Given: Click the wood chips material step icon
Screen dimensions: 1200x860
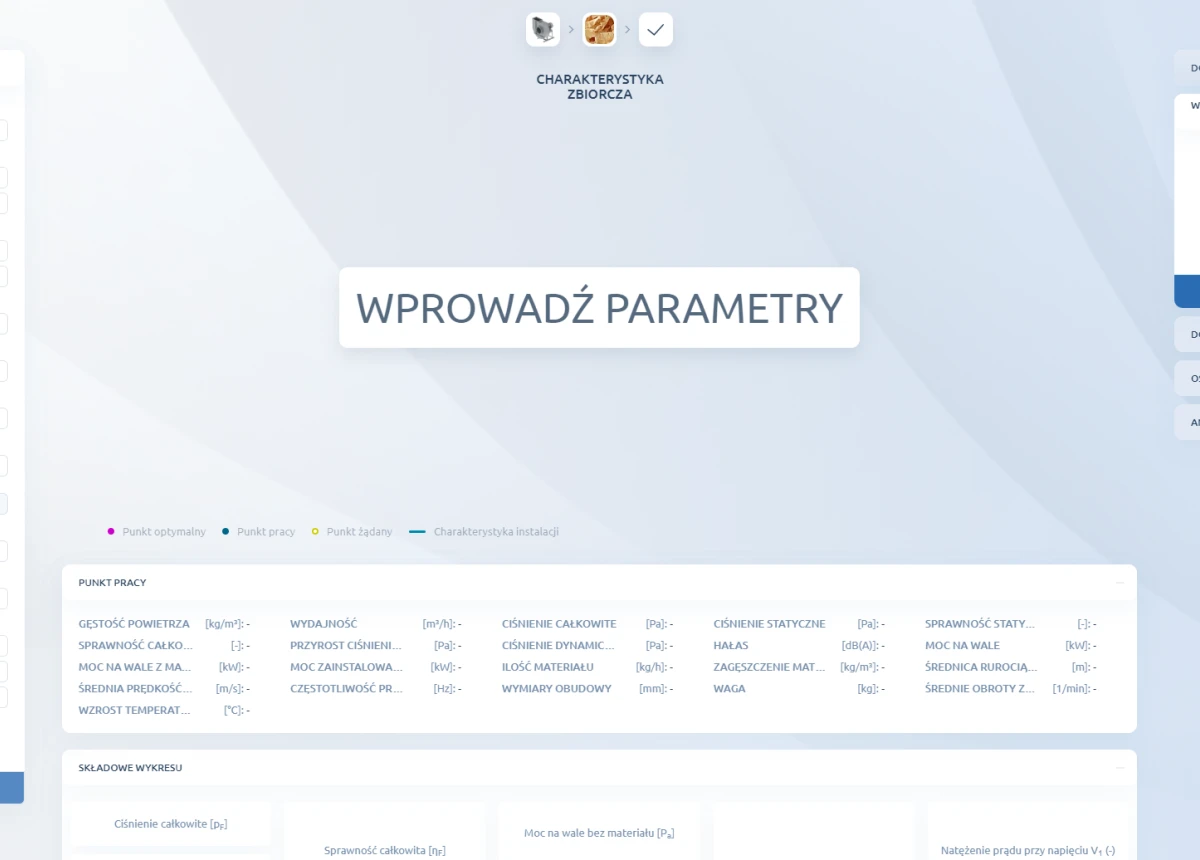Looking at the screenshot, I should (x=599, y=30).
